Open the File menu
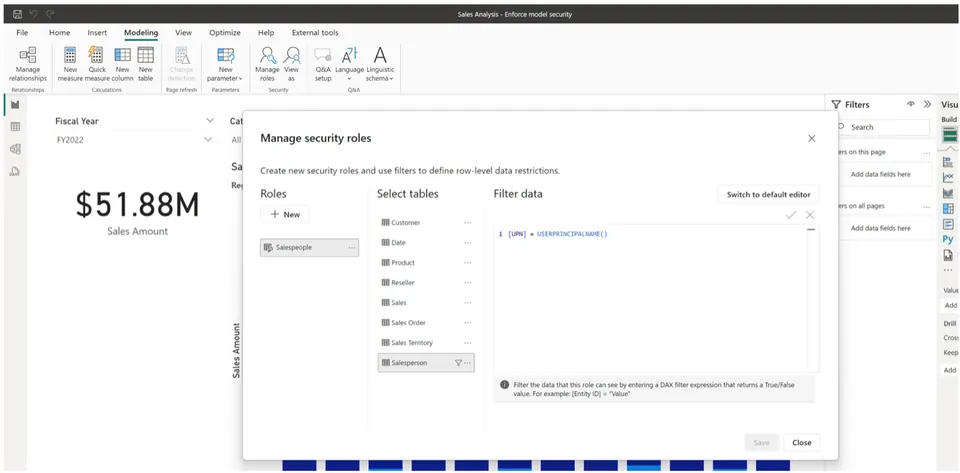The image size is (960, 473). [22, 32]
